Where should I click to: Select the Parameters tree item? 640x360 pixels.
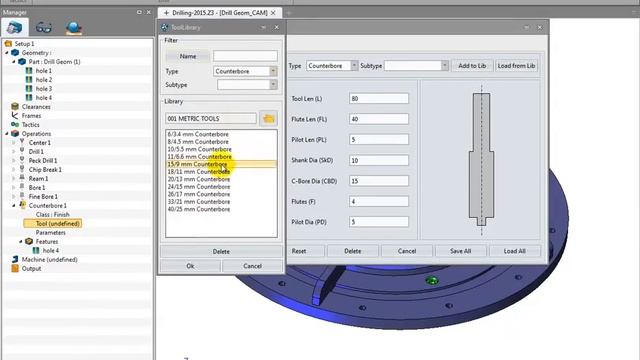[x=51, y=232]
